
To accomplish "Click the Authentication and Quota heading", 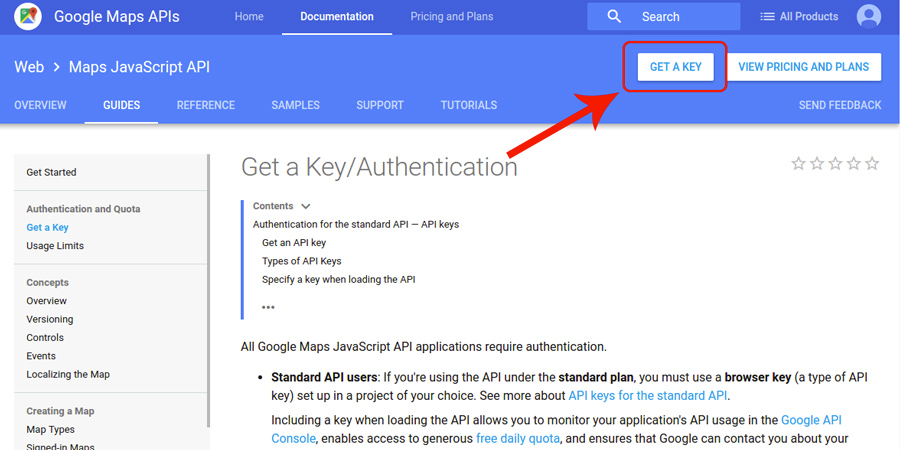I will click(x=83, y=209).
